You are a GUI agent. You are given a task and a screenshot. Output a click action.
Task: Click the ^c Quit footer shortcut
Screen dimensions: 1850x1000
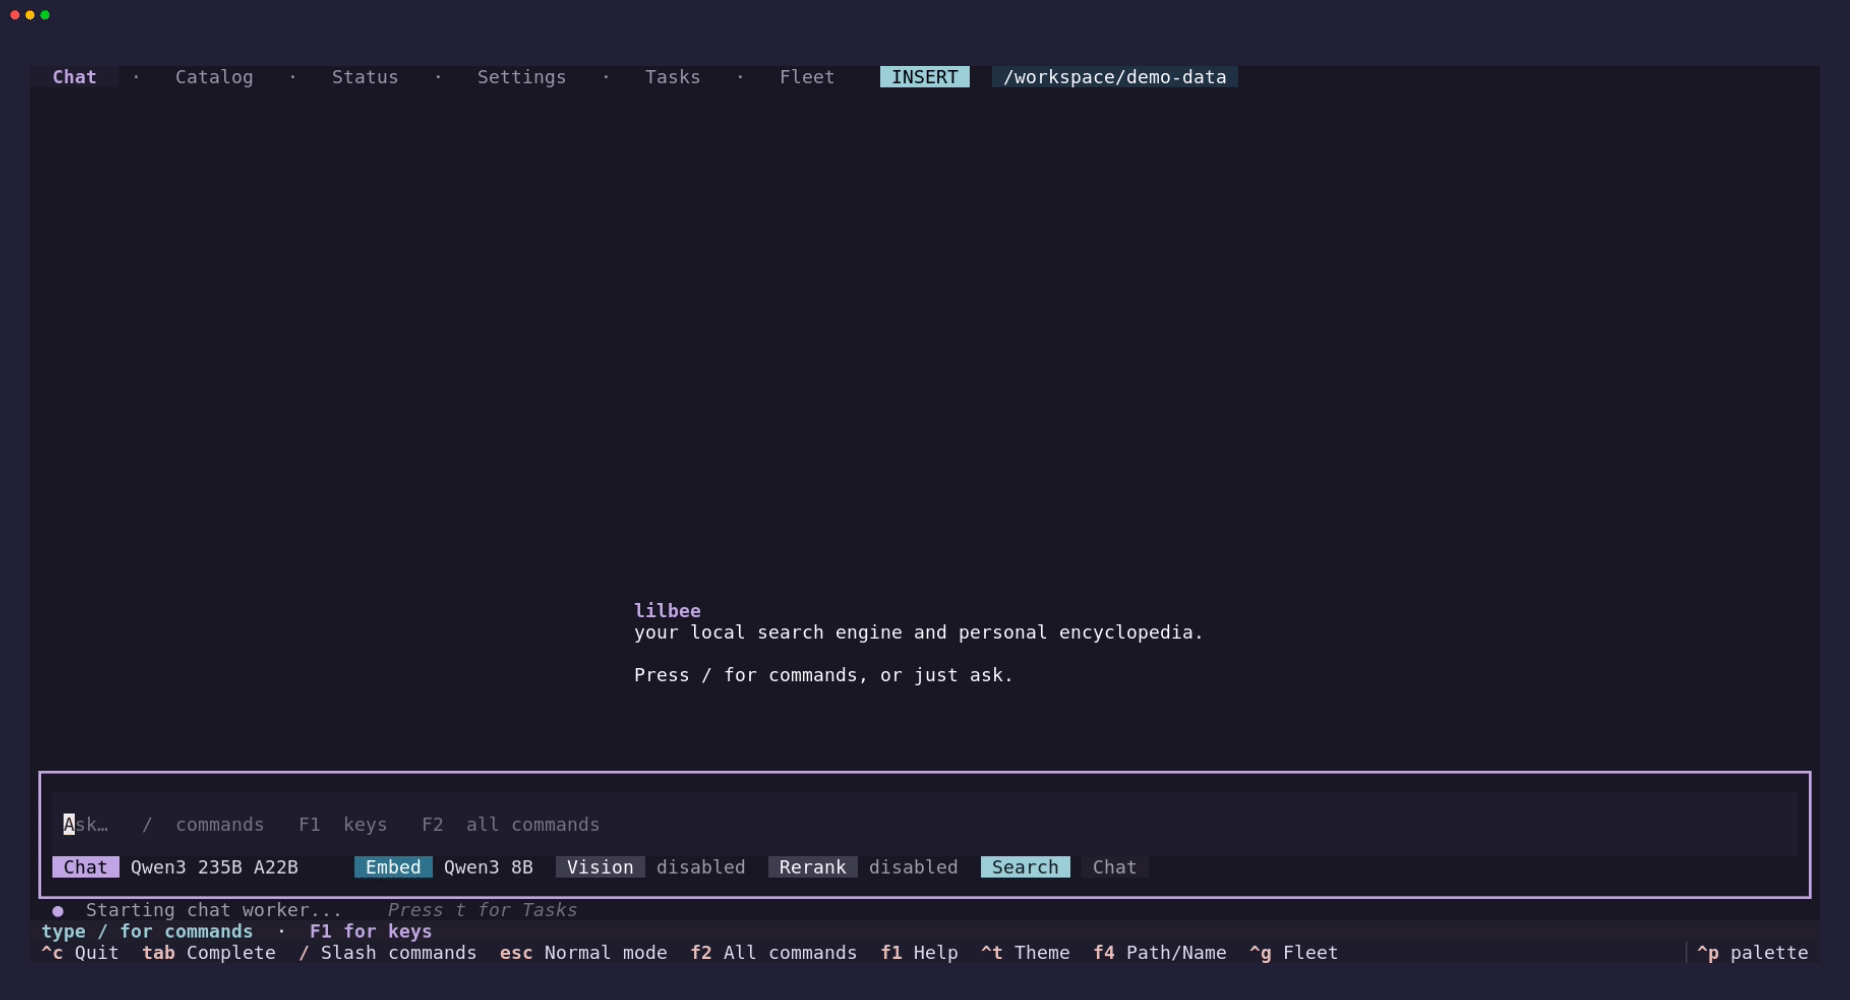tap(80, 953)
